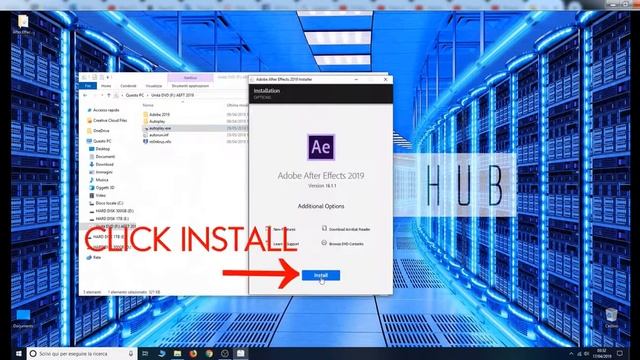Click the m0nkrus.nfo file icon
Image resolution: width=640 pixels, height=360 pixels.
145,142
